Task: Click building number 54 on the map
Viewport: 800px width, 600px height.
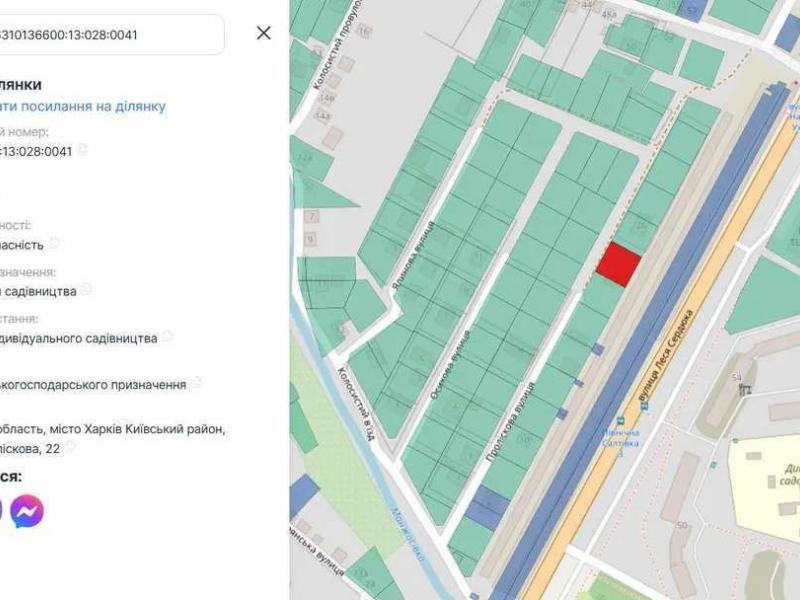Action: [736, 377]
